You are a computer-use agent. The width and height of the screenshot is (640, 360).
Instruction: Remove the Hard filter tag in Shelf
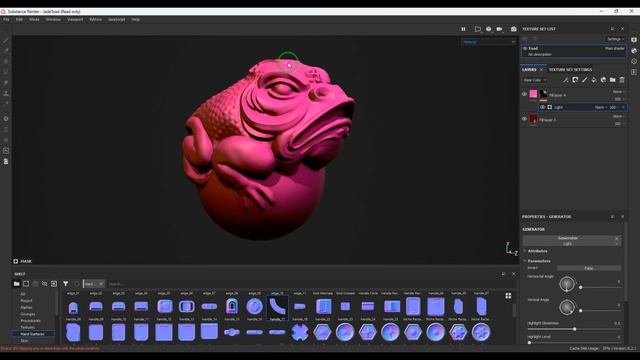[101, 284]
